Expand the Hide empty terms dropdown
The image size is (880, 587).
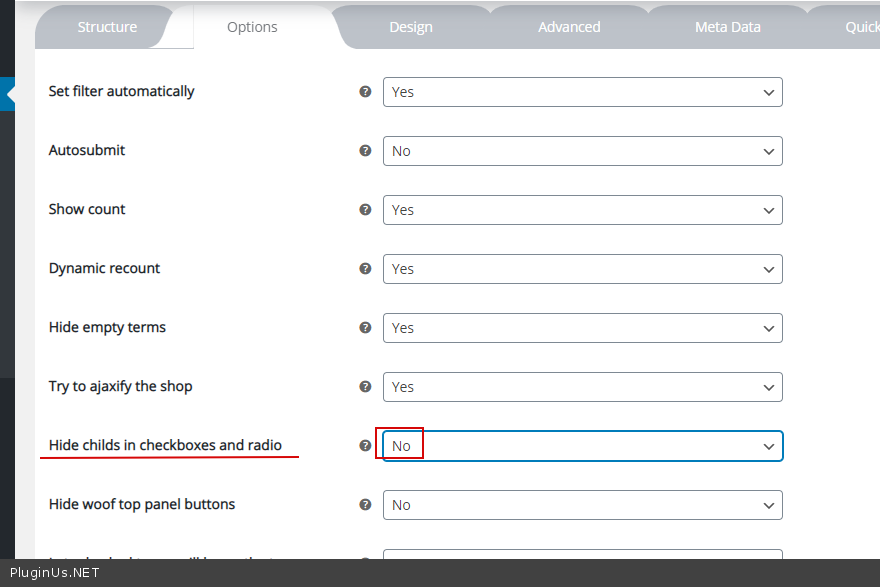582,328
